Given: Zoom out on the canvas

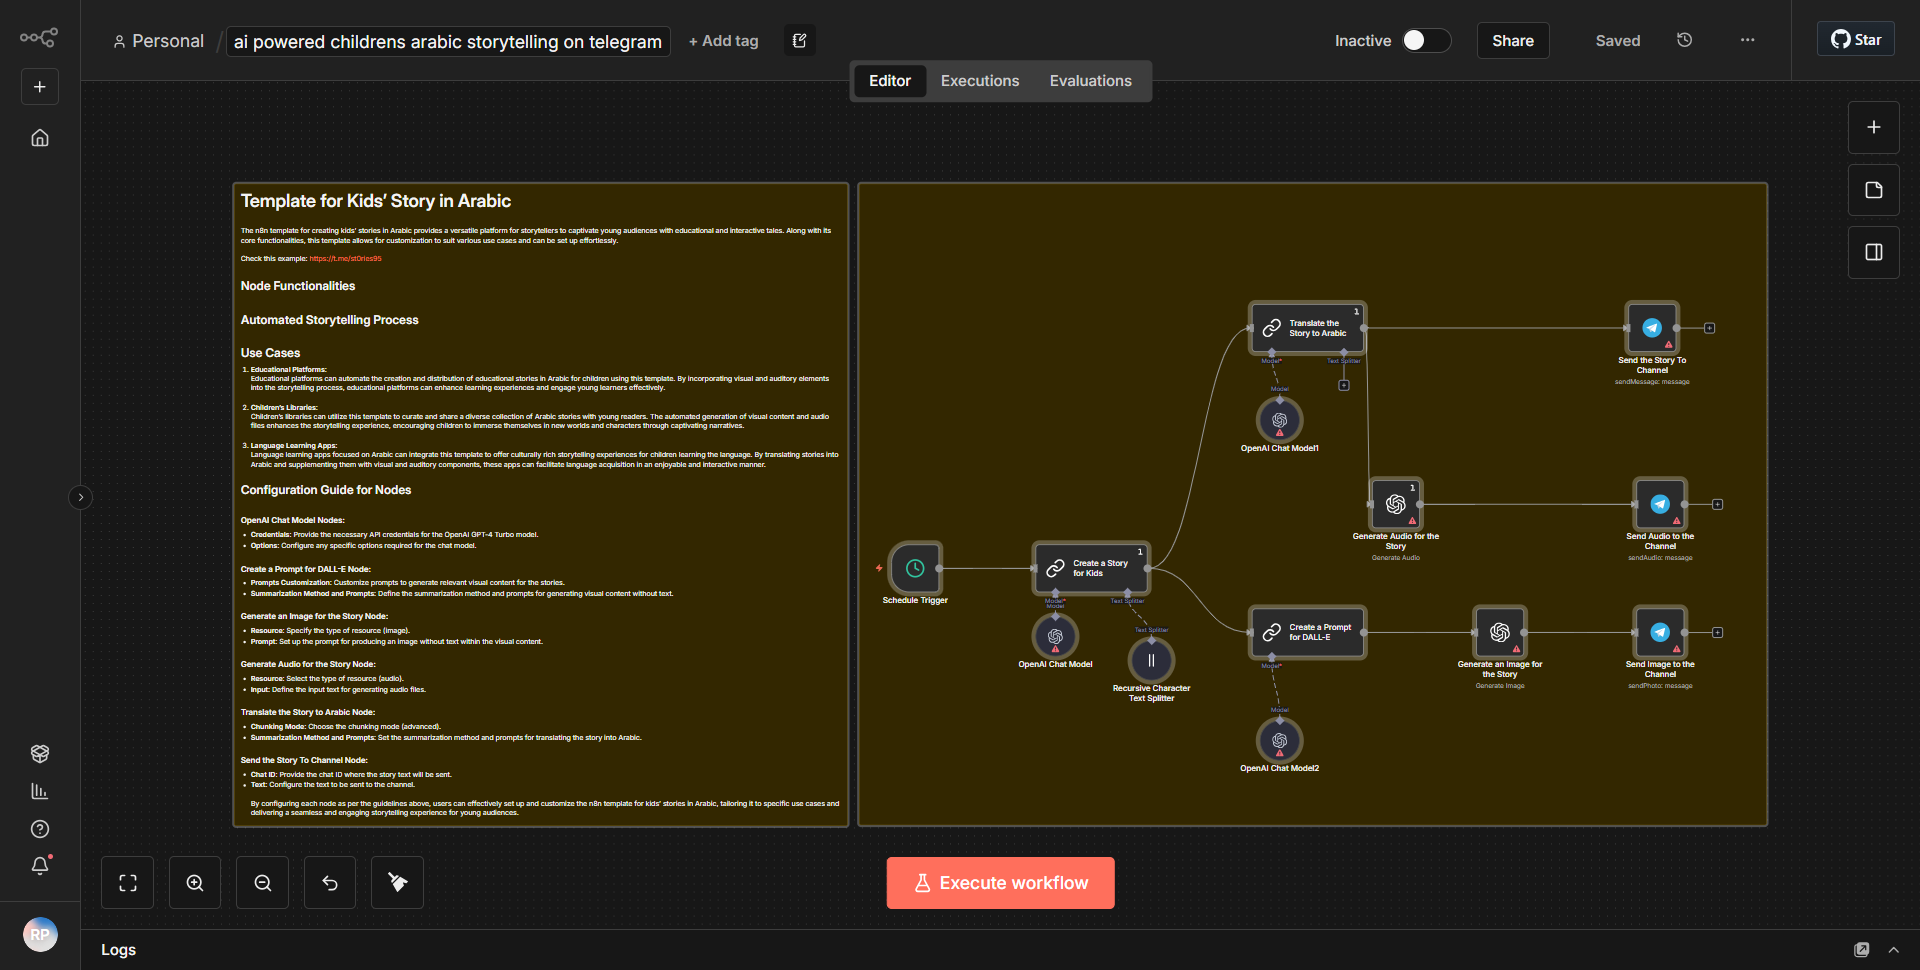Looking at the screenshot, I should pyautogui.click(x=263, y=883).
